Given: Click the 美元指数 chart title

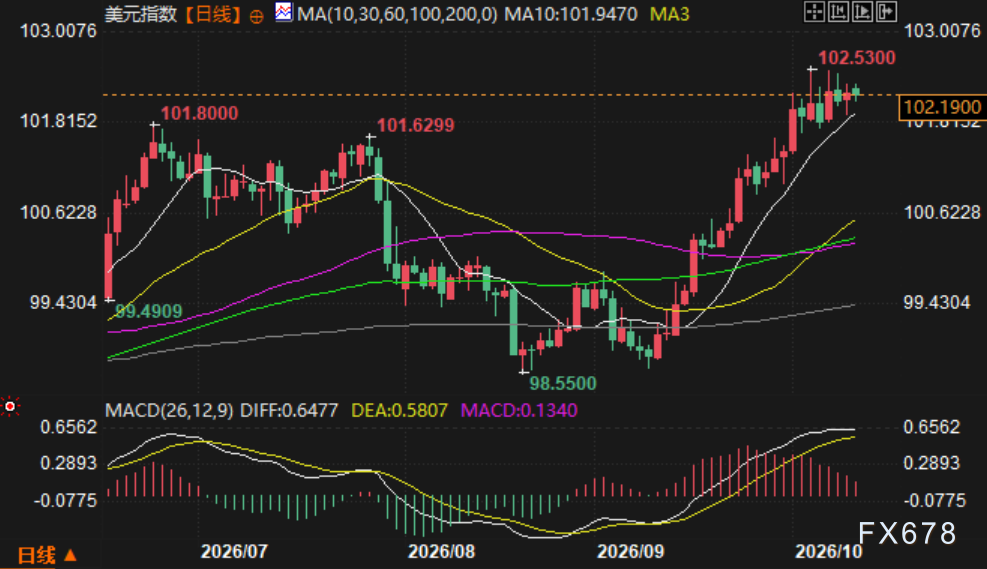Looking at the screenshot, I should point(141,14).
